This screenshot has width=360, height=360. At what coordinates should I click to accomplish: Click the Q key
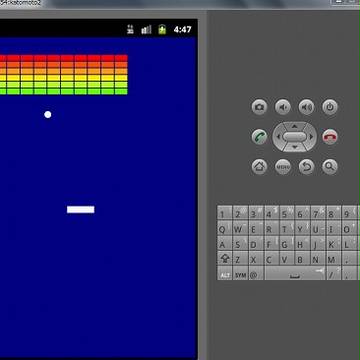click(225, 228)
